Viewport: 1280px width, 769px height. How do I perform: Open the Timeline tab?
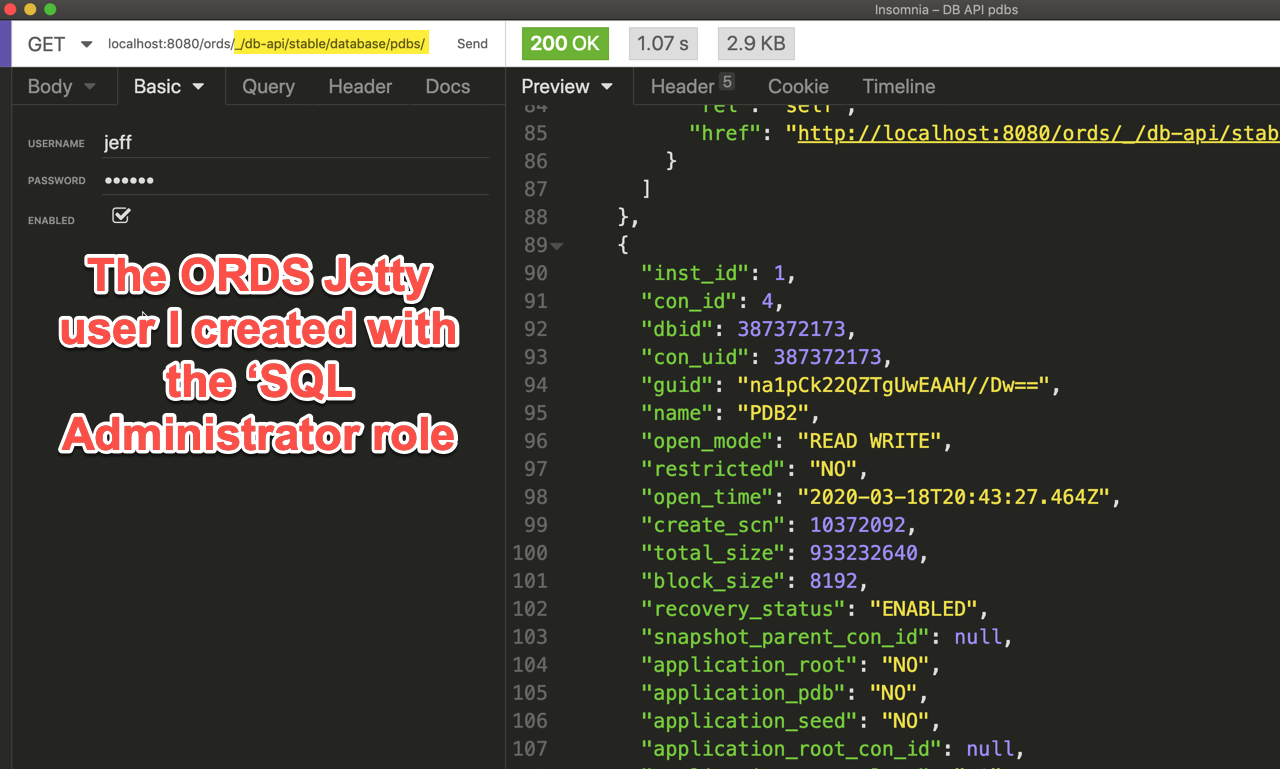pyautogui.click(x=898, y=87)
